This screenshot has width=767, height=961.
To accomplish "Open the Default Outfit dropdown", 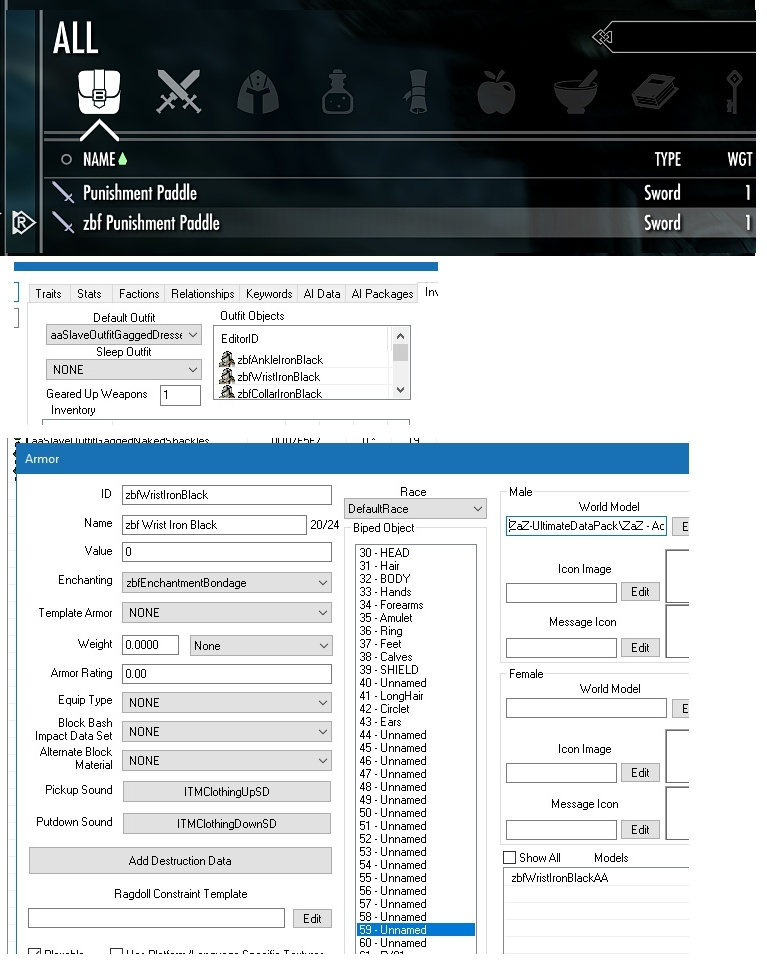I will coord(124,335).
